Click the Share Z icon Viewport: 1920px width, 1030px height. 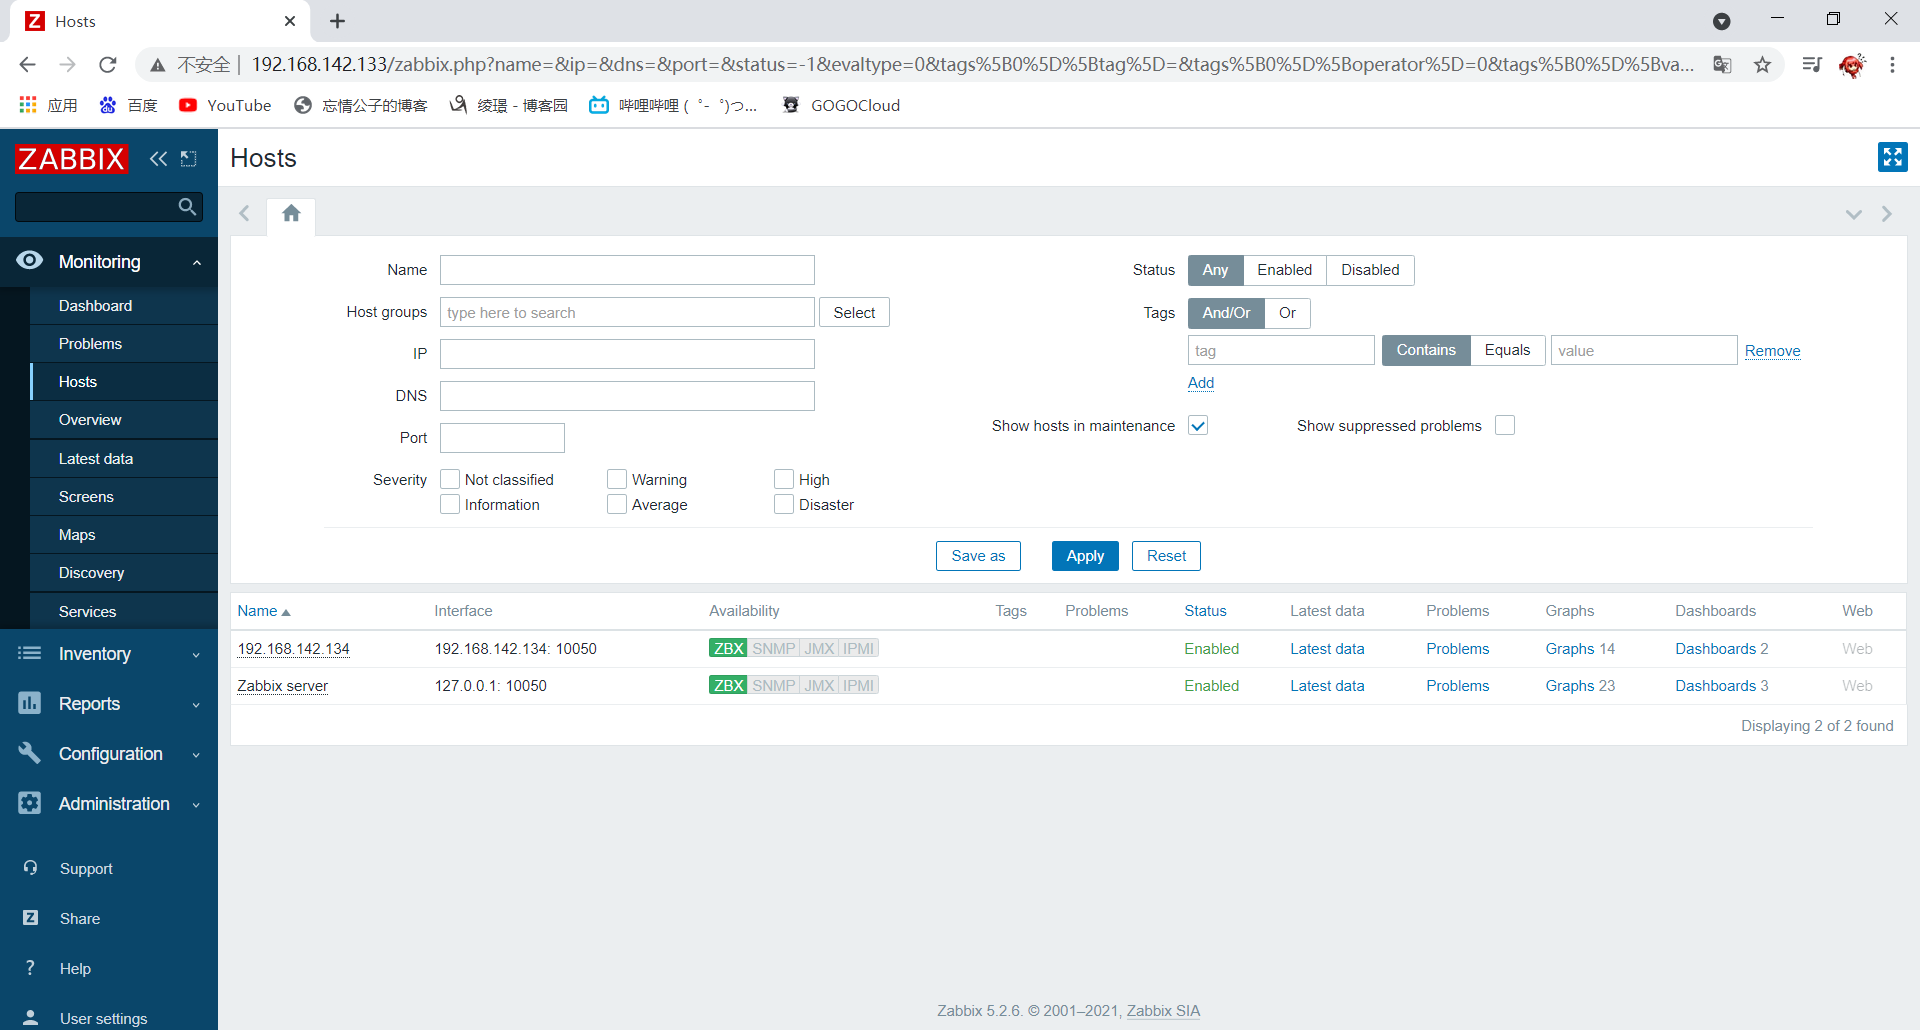[x=30, y=918]
